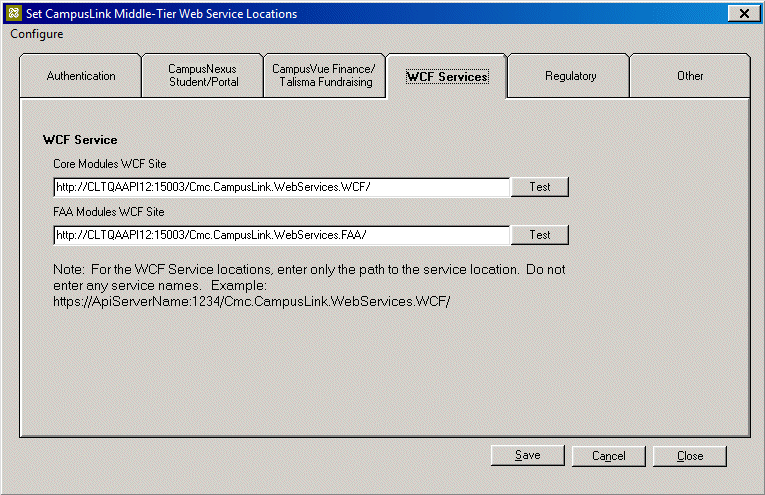Open the Configure menu
Image resolution: width=765 pixels, height=495 pixels.
(x=37, y=34)
